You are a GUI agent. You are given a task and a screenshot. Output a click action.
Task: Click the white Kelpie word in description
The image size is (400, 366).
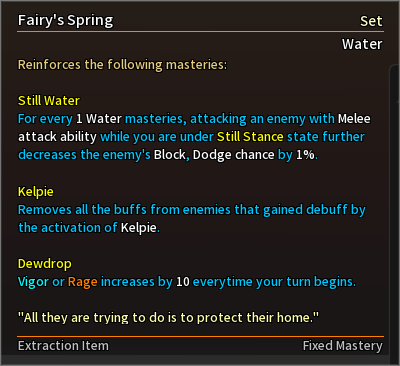tap(138, 228)
